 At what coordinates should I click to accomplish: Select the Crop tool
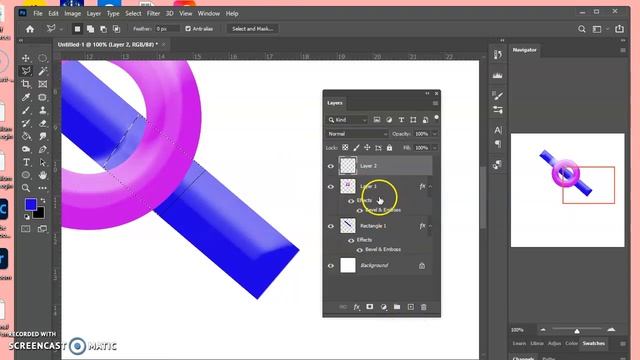click(x=26, y=84)
